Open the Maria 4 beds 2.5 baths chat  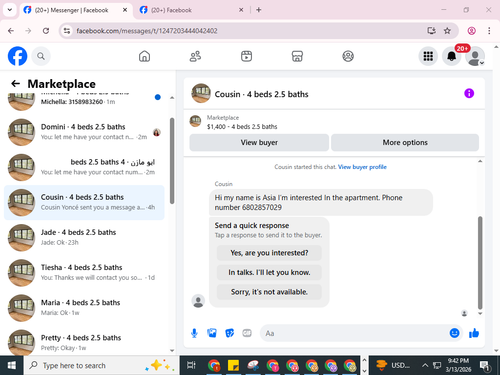[84, 308]
